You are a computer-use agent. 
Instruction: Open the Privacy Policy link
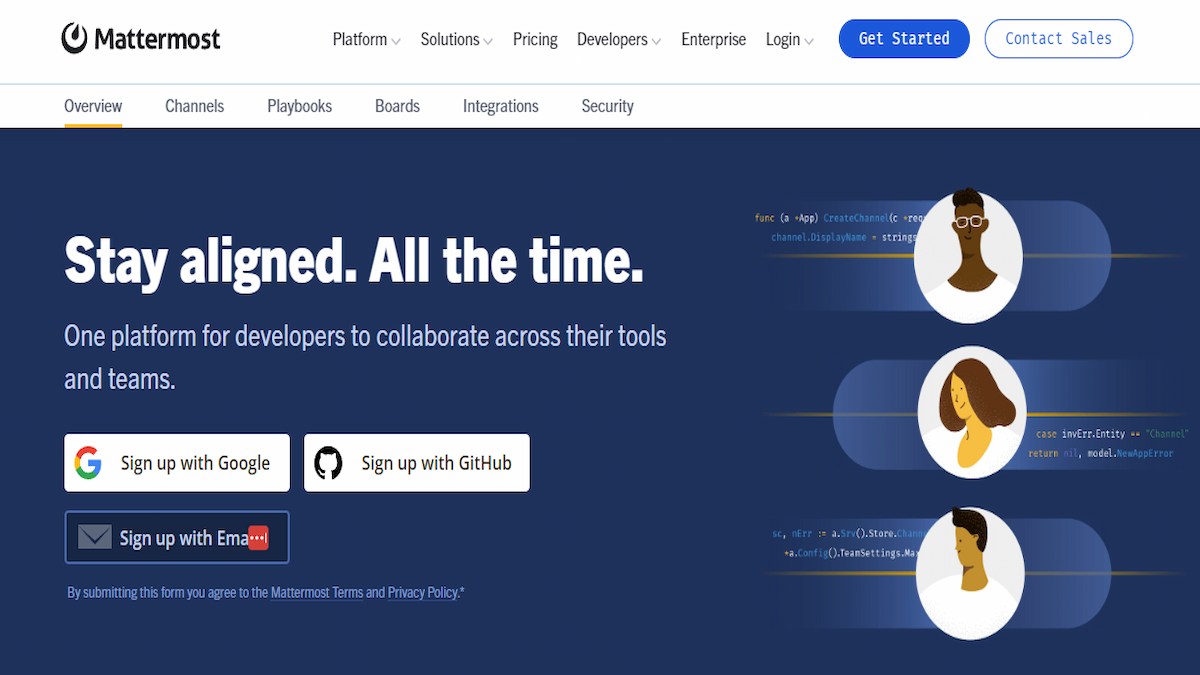pos(421,592)
